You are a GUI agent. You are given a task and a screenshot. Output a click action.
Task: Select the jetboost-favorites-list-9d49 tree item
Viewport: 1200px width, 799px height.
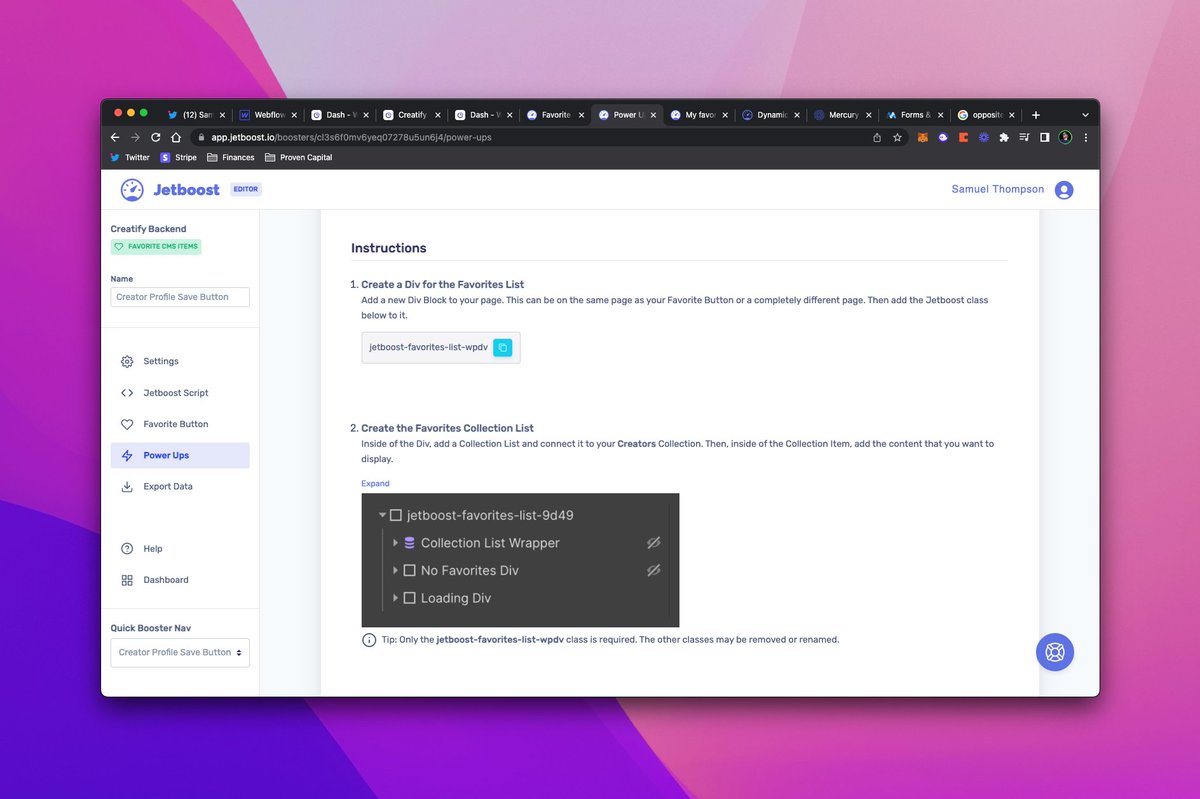click(490, 515)
